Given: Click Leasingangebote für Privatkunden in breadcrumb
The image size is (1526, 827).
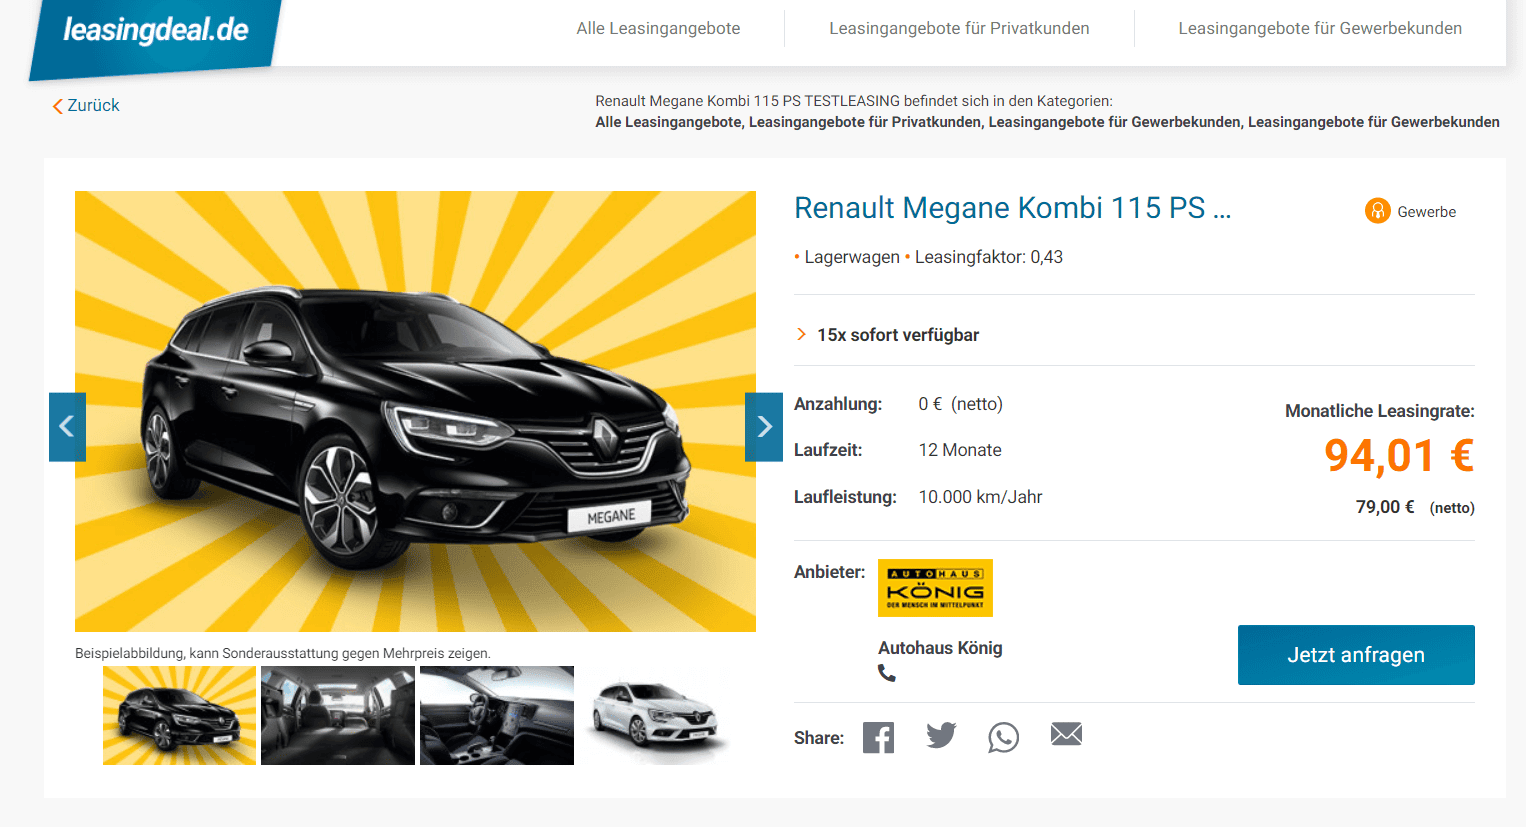Looking at the screenshot, I should point(865,122).
